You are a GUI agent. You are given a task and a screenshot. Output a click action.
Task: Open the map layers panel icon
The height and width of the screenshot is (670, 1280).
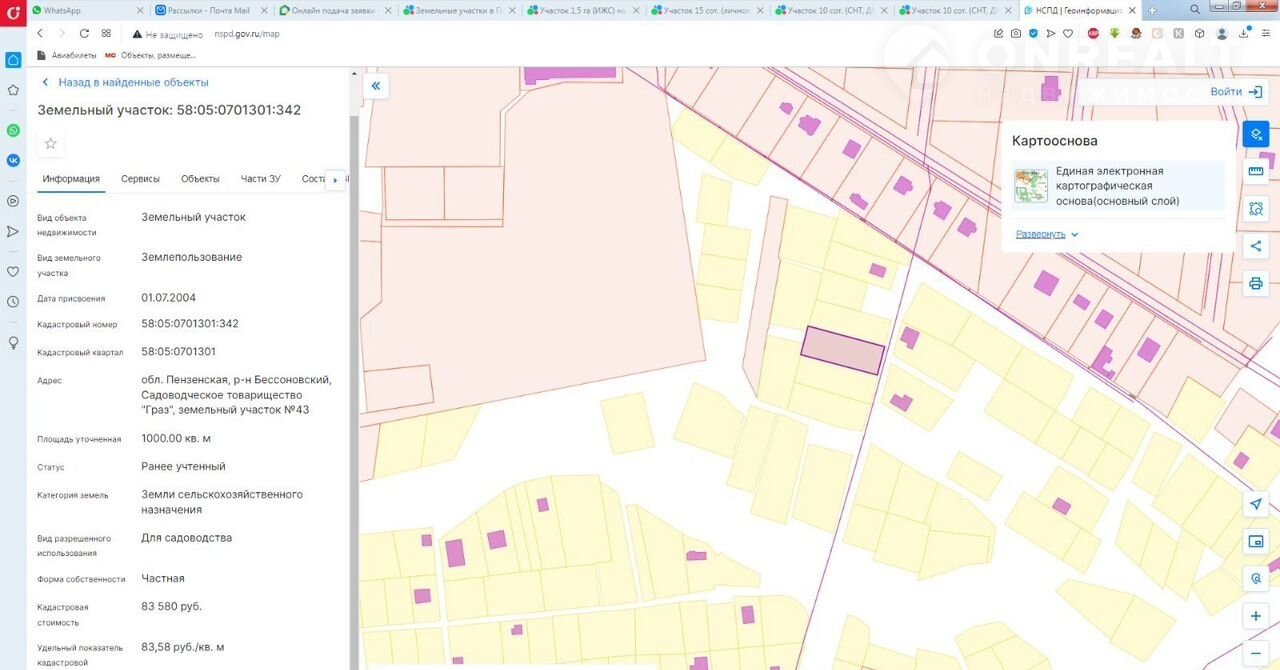[1256, 134]
